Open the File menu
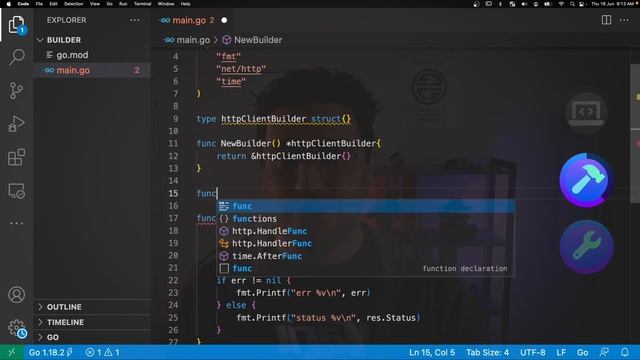The width and height of the screenshot is (640, 360). click(x=39, y=4)
